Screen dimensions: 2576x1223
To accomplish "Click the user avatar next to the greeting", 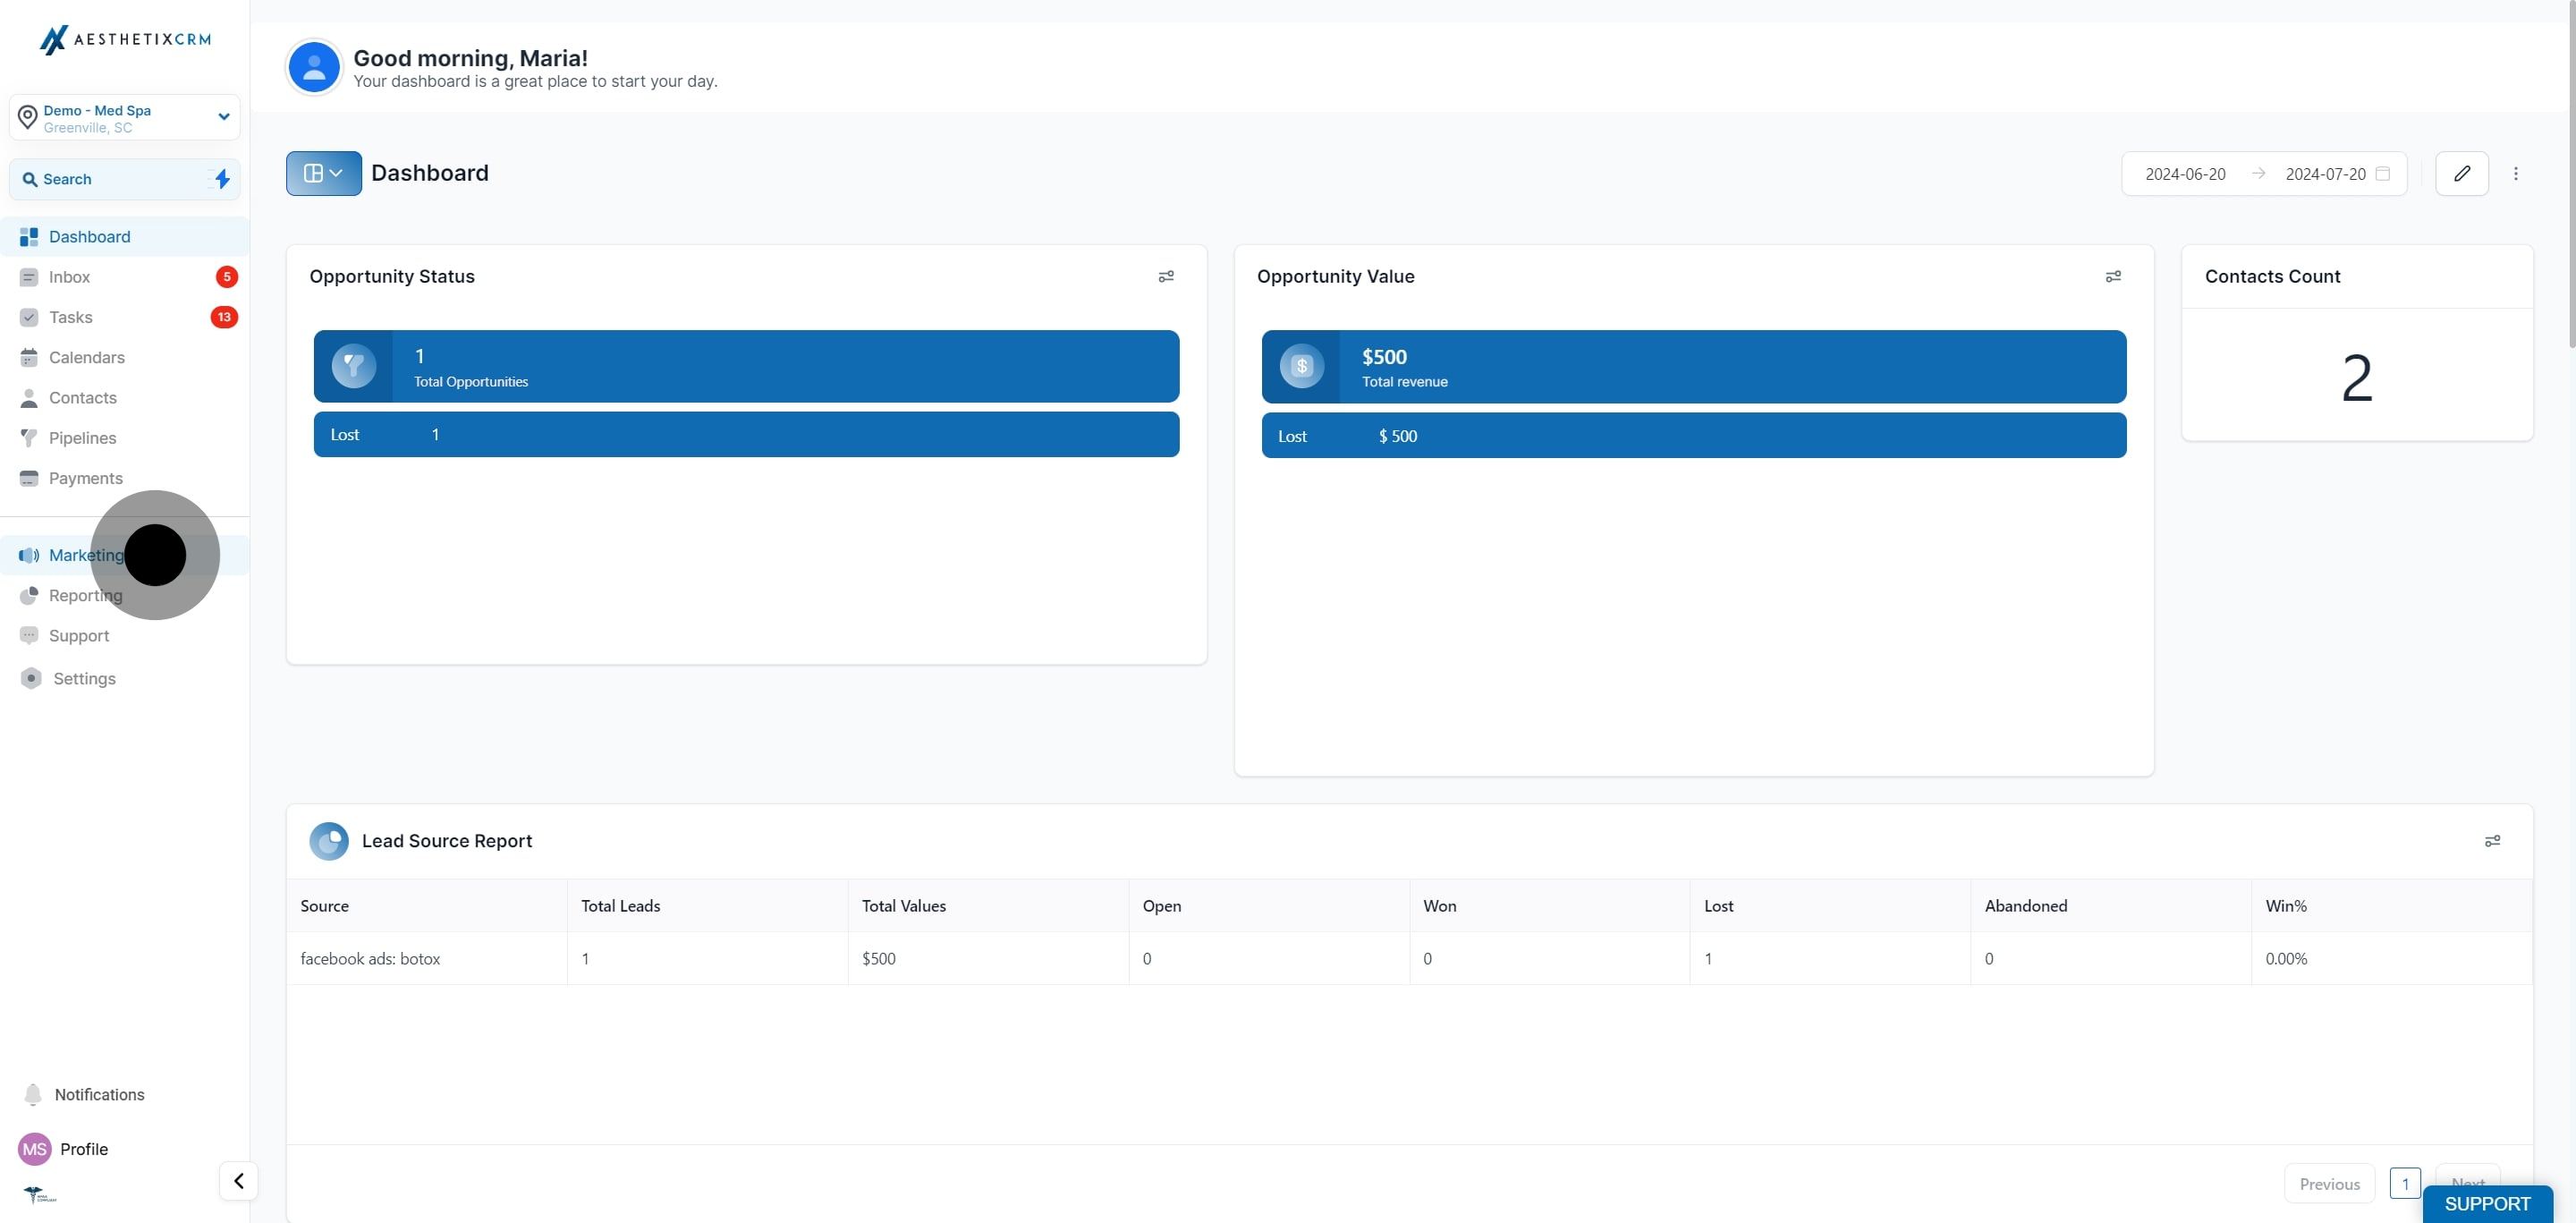I will (x=314, y=67).
